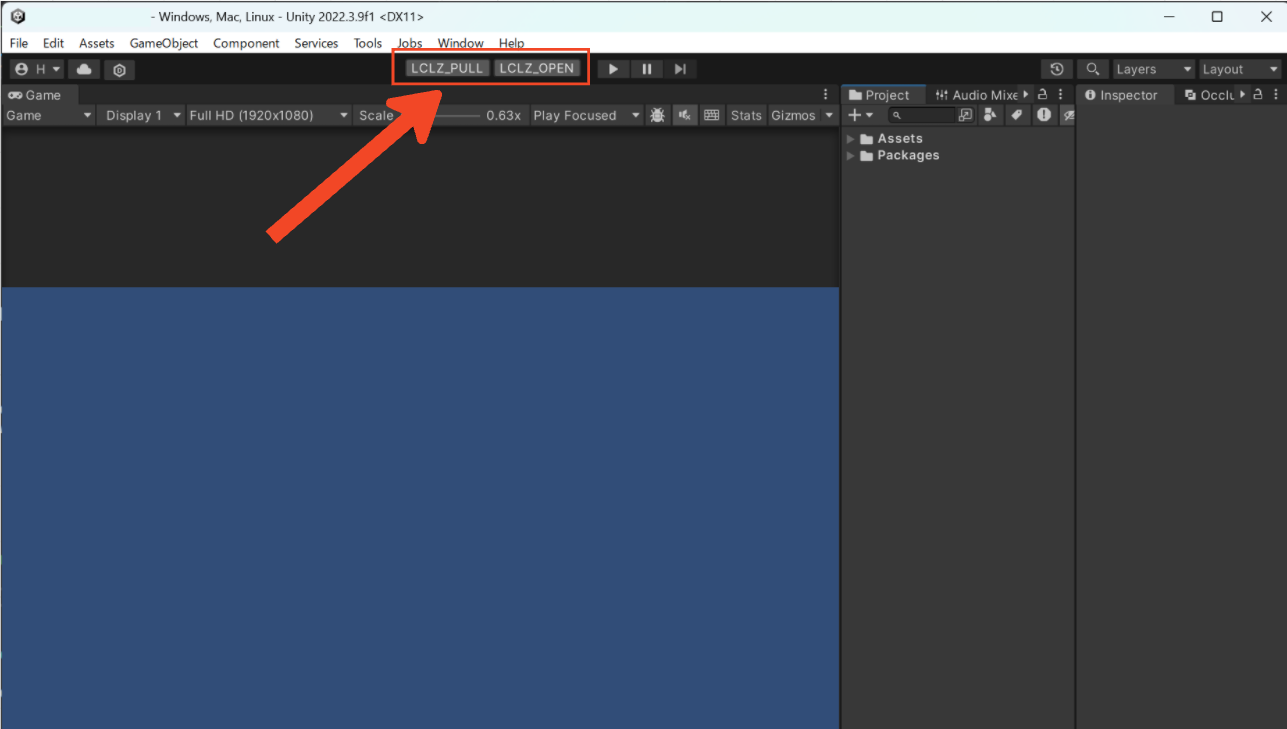Toggle the Inspector panel lock
The image size is (1287, 729).
coord(1259,94)
